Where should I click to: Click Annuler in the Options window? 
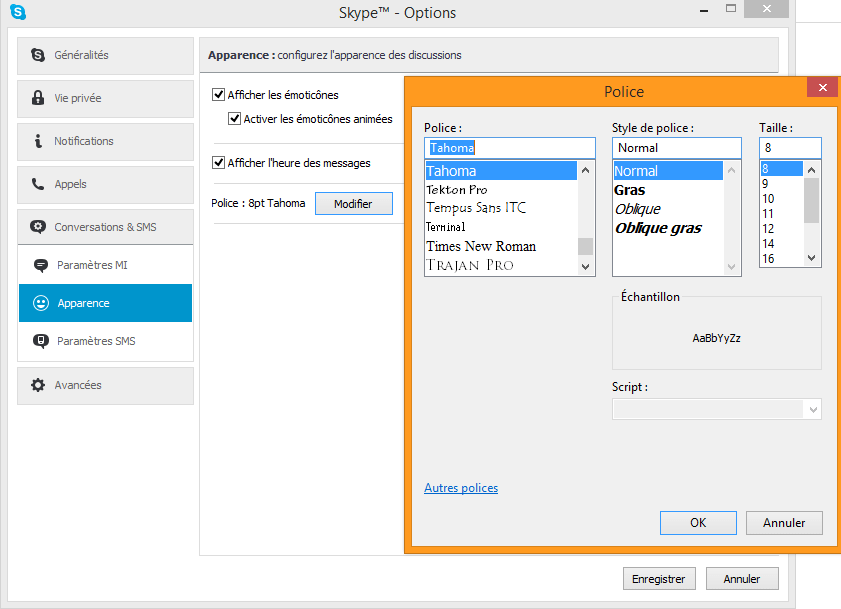coord(742,579)
